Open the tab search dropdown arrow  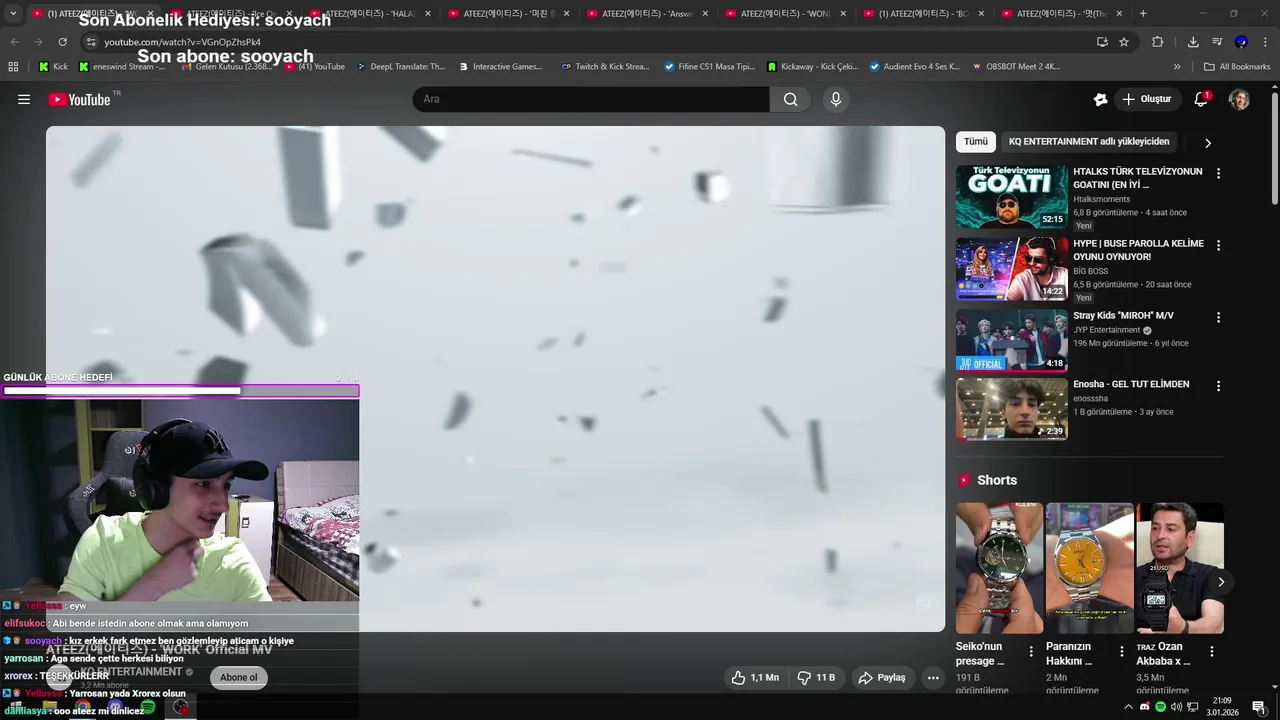[x=13, y=13]
